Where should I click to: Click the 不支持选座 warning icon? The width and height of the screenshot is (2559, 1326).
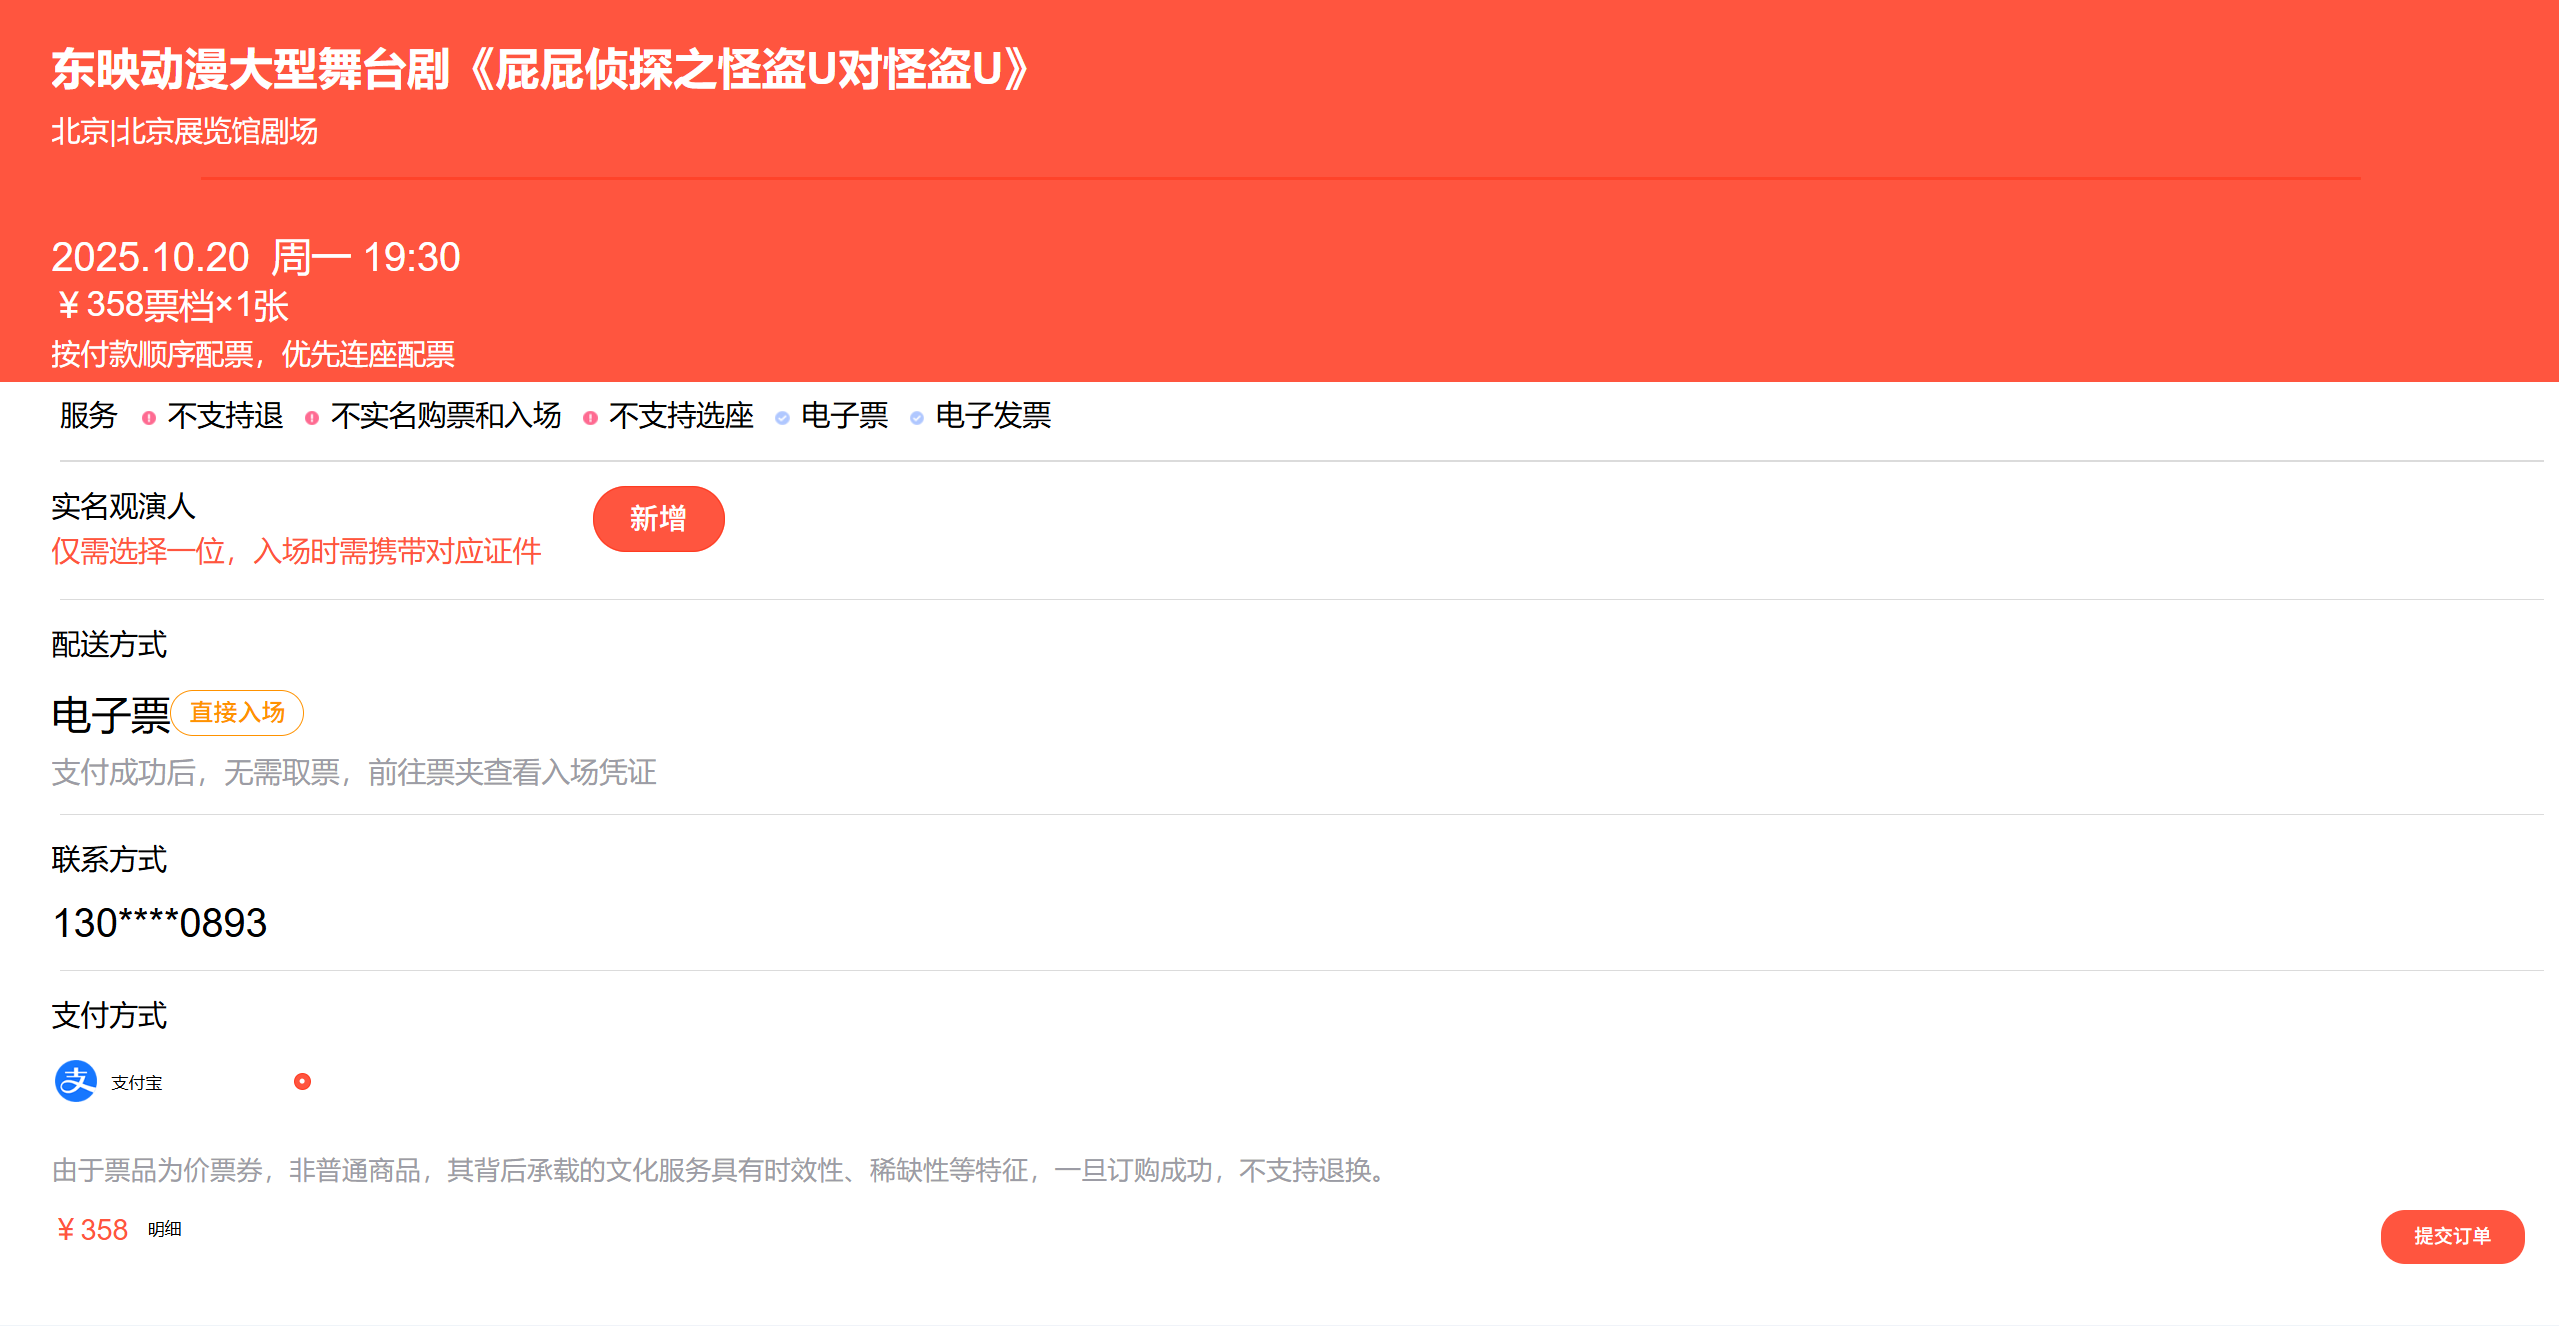pos(590,418)
